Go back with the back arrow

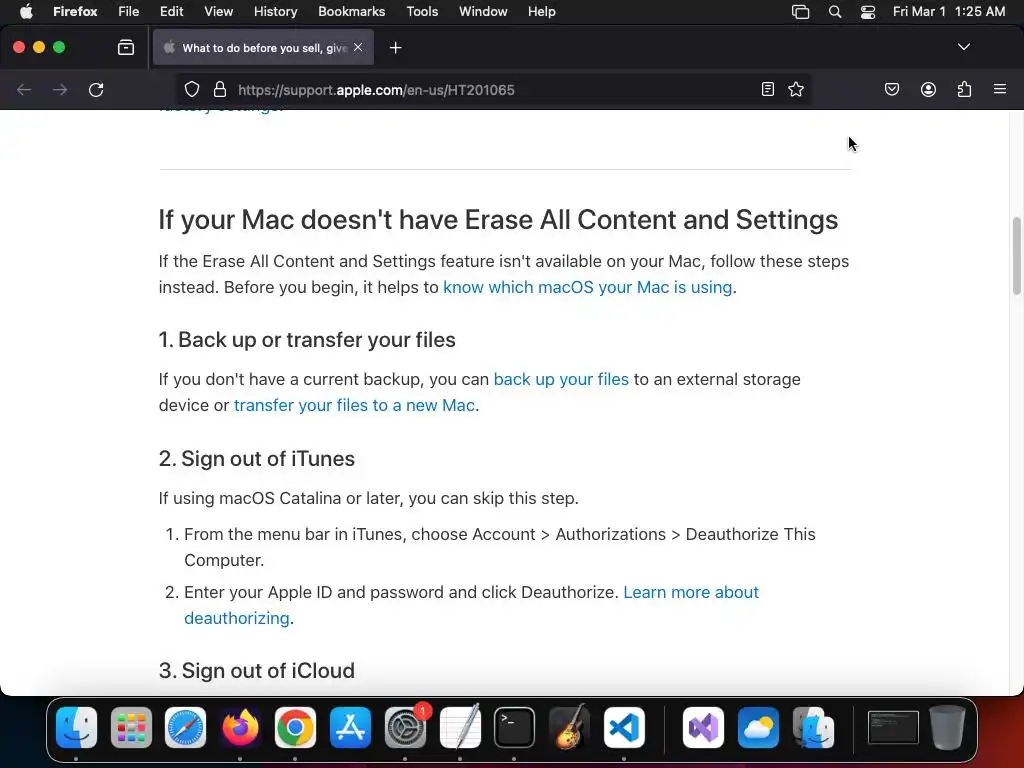[x=24, y=89]
